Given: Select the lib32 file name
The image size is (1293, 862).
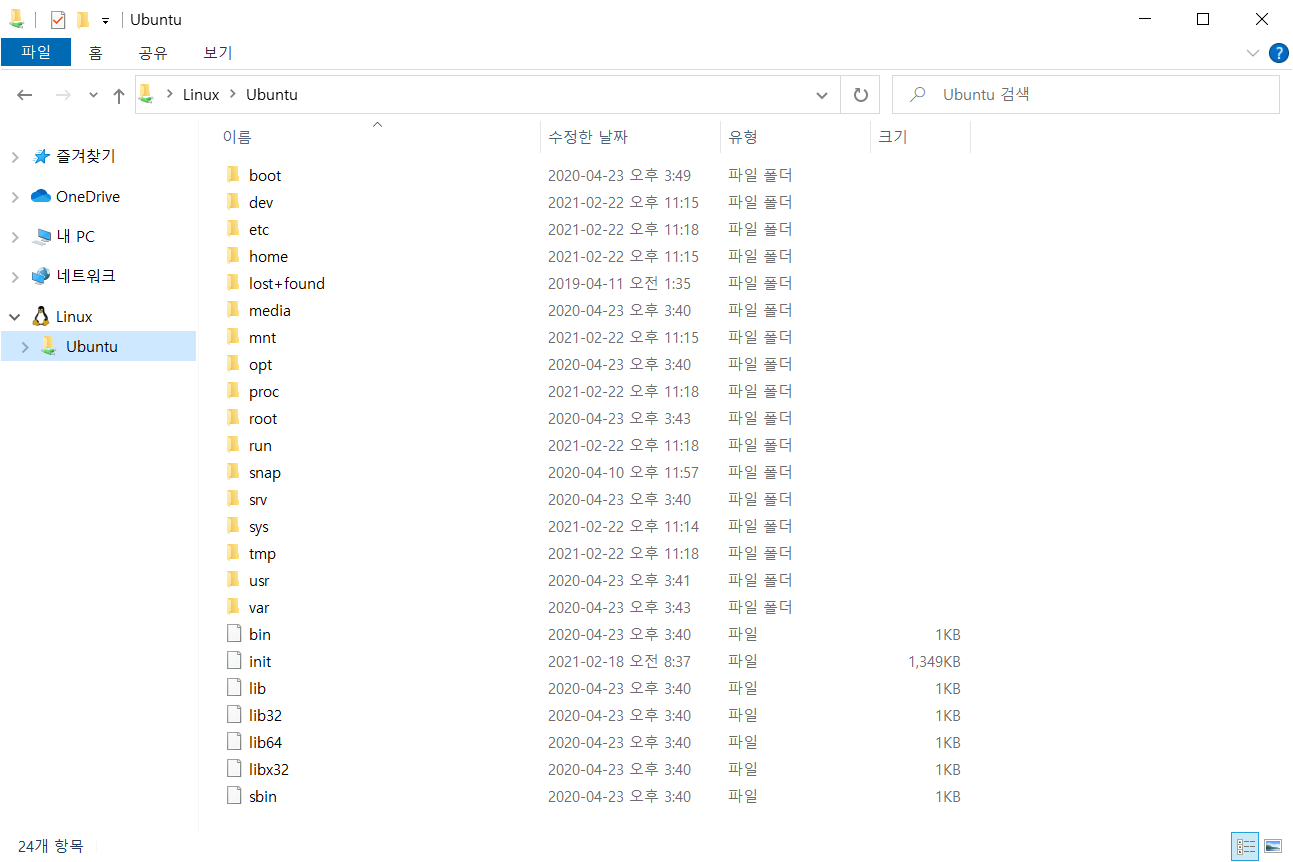Looking at the screenshot, I should click(x=265, y=715).
